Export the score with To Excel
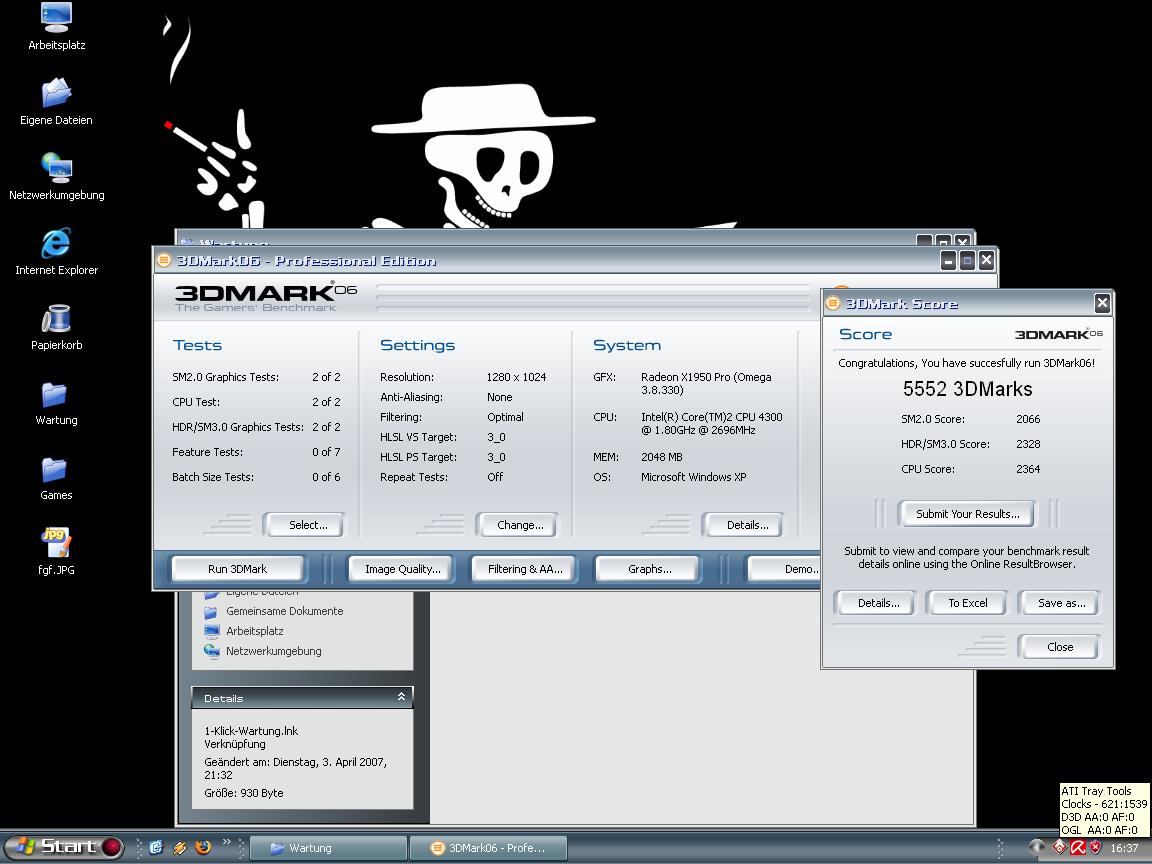 tap(968, 602)
